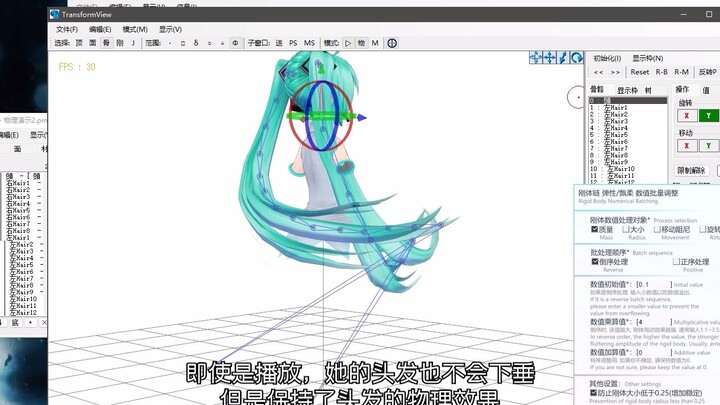Switch to the 显示枠 tab

tap(628, 90)
